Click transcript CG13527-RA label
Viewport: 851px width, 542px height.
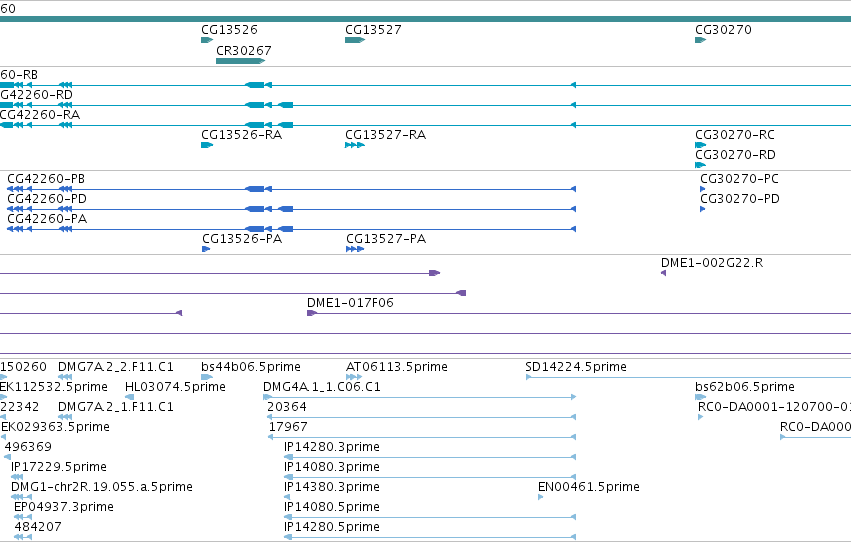[x=385, y=135]
